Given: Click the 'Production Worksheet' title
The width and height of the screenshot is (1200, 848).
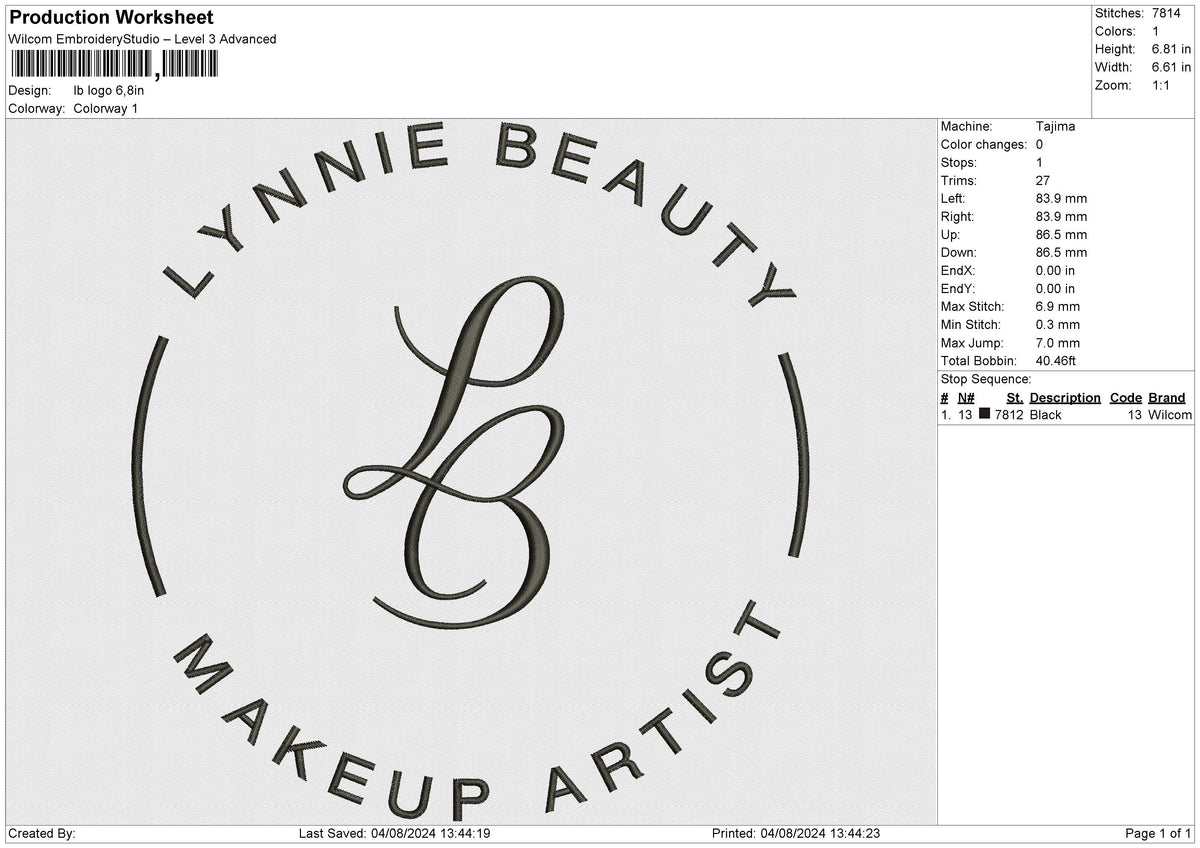Looking at the screenshot, I should 111,18.
